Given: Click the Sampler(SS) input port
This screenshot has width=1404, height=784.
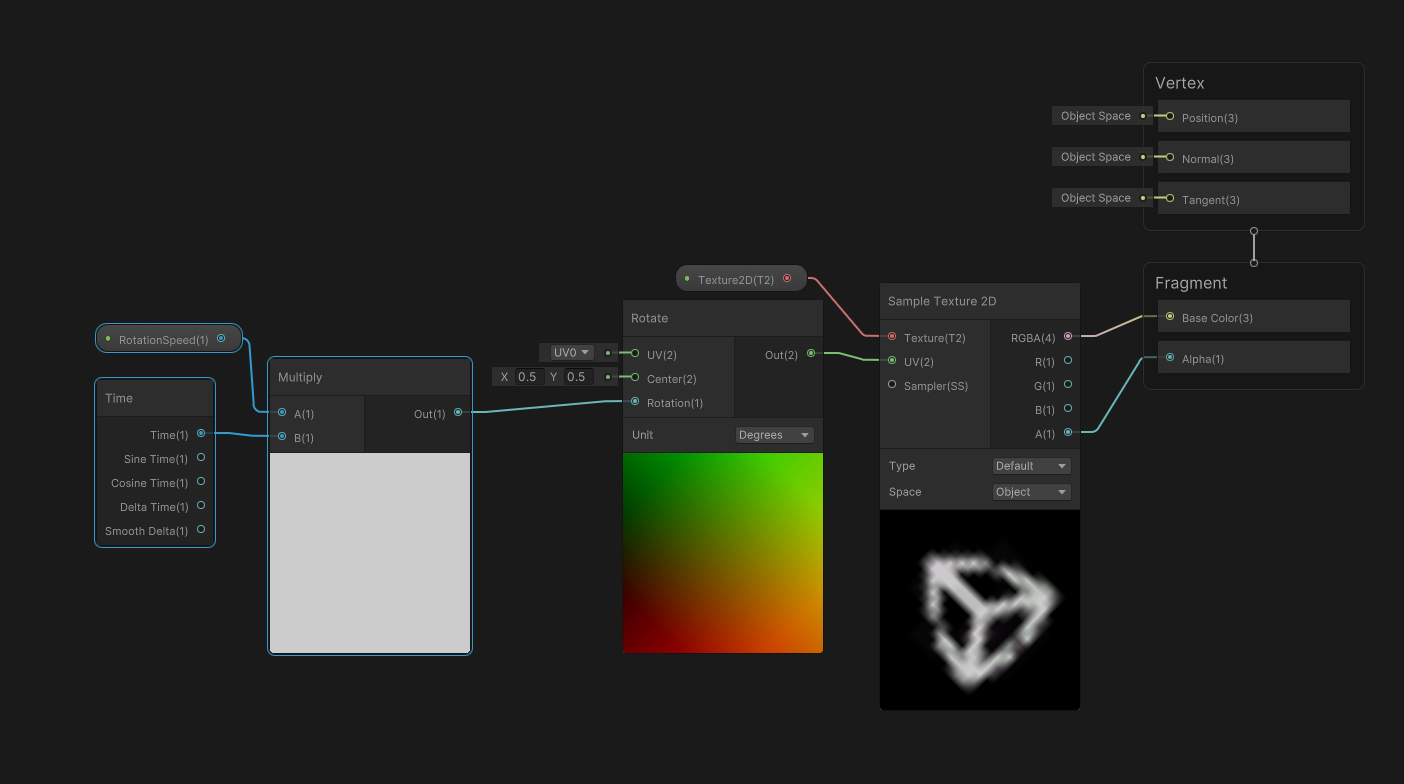Looking at the screenshot, I should (892, 385).
